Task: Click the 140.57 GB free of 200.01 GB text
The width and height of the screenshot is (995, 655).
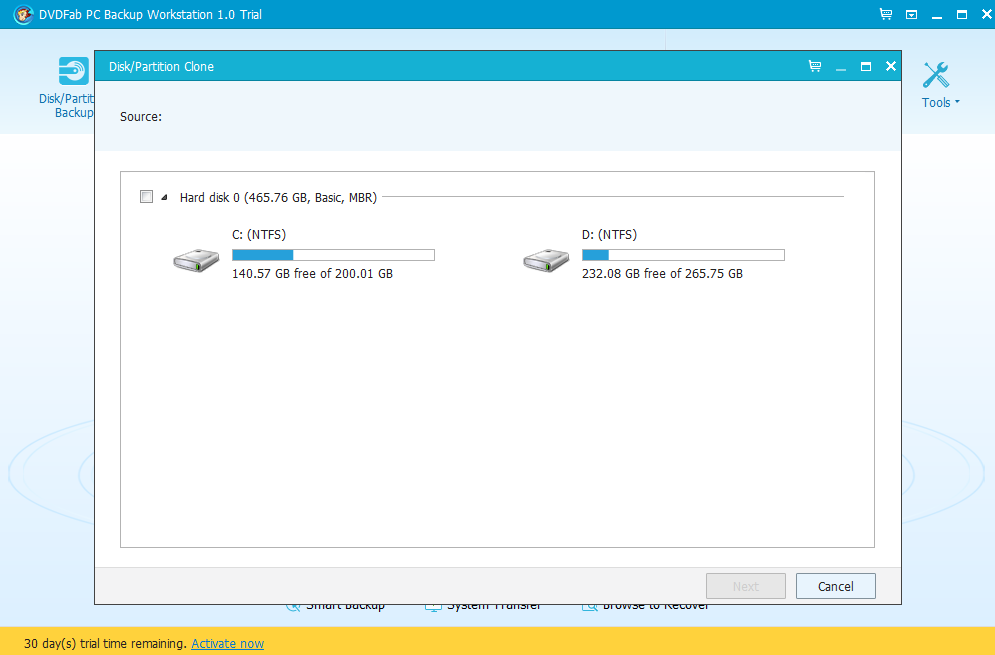Action: pyautogui.click(x=312, y=274)
